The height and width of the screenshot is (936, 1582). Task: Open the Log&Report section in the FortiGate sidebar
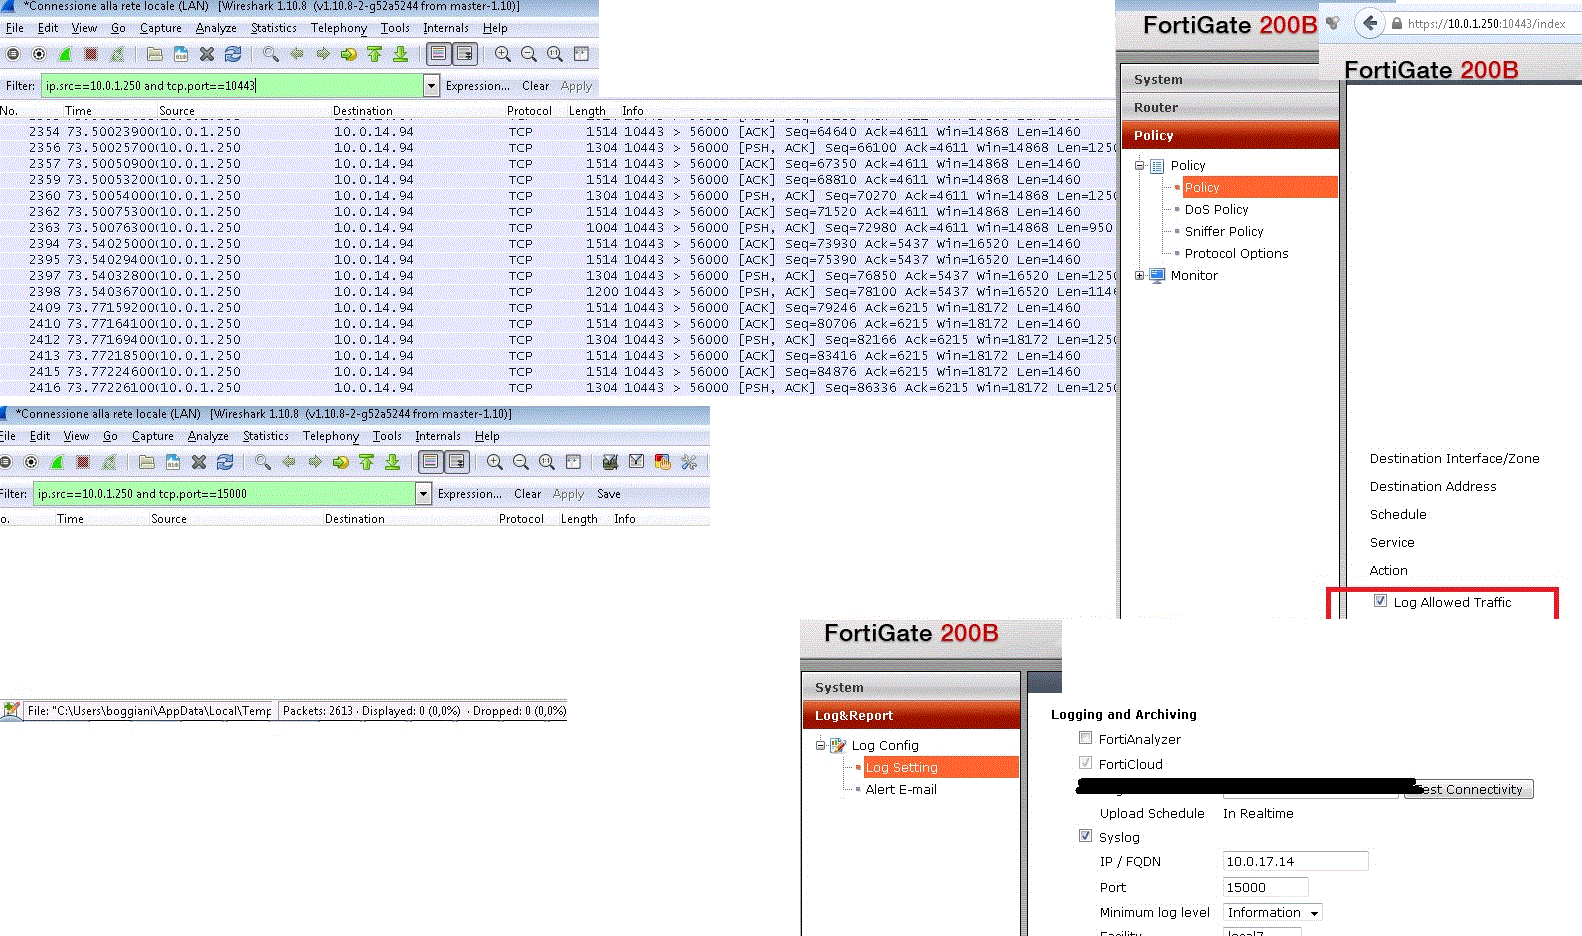tap(911, 715)
